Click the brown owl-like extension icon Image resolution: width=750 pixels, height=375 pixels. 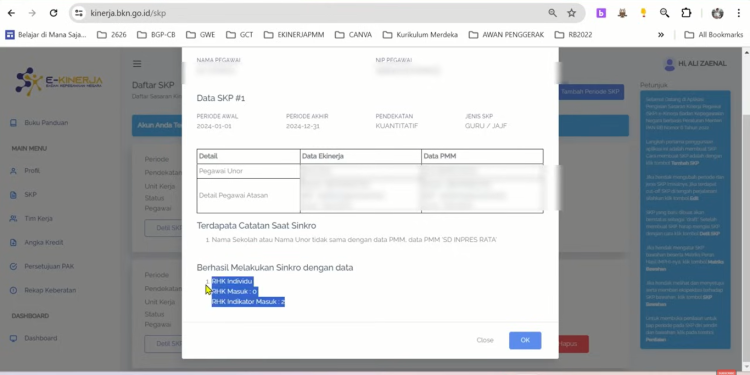[622, 13]
